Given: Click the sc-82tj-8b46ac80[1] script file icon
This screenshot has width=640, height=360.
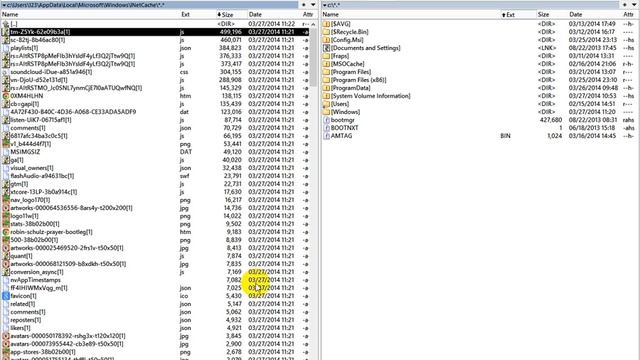Looking at the screenshot, I should tap(6, 40).
